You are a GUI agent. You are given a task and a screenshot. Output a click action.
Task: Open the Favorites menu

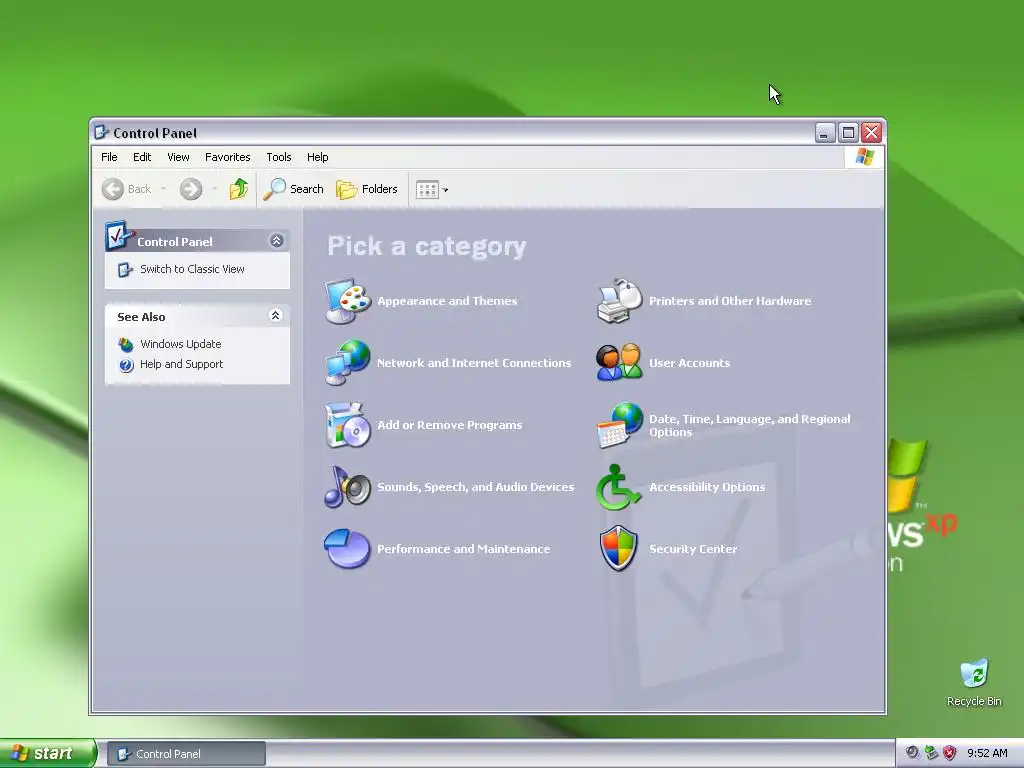tap(227, 157)
